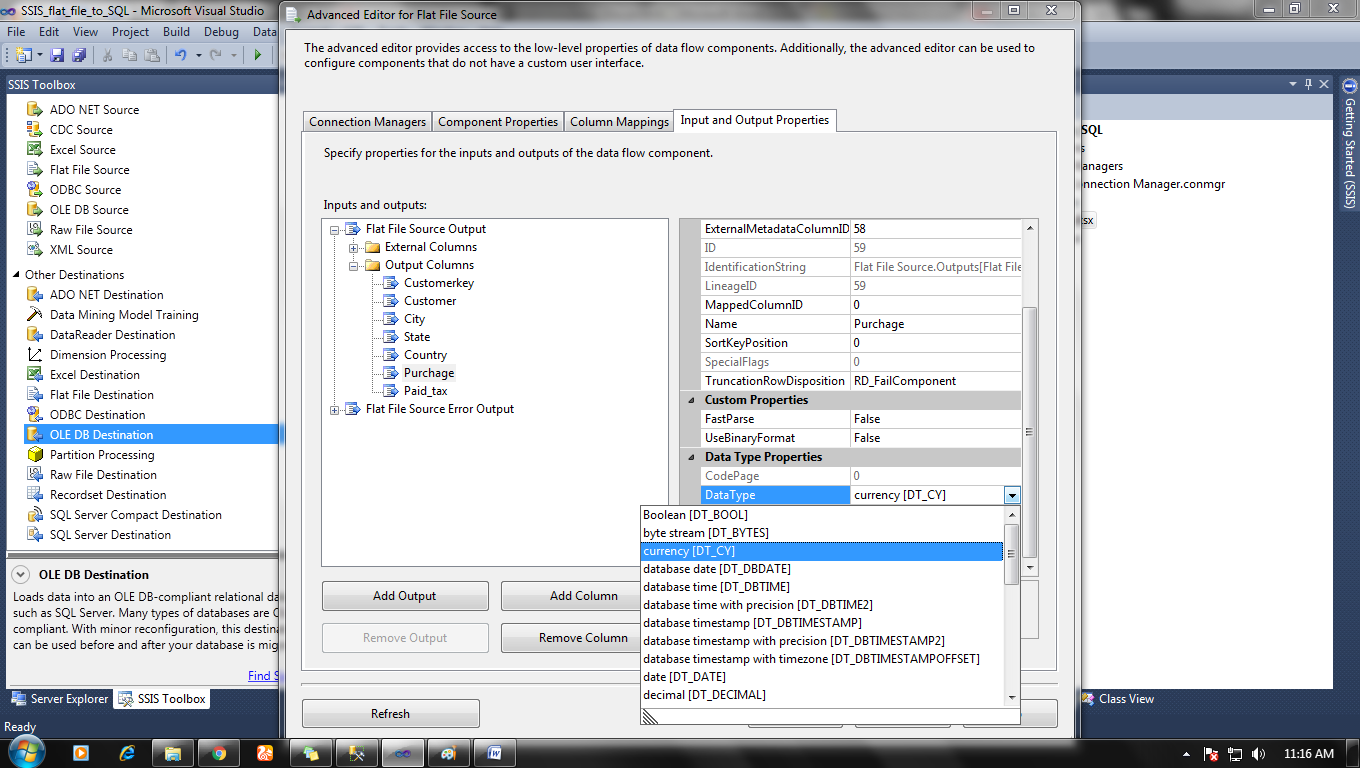1360x768 pixels.
Task: Click the Save All icon in toolbar
Action: tap(77, 55)
